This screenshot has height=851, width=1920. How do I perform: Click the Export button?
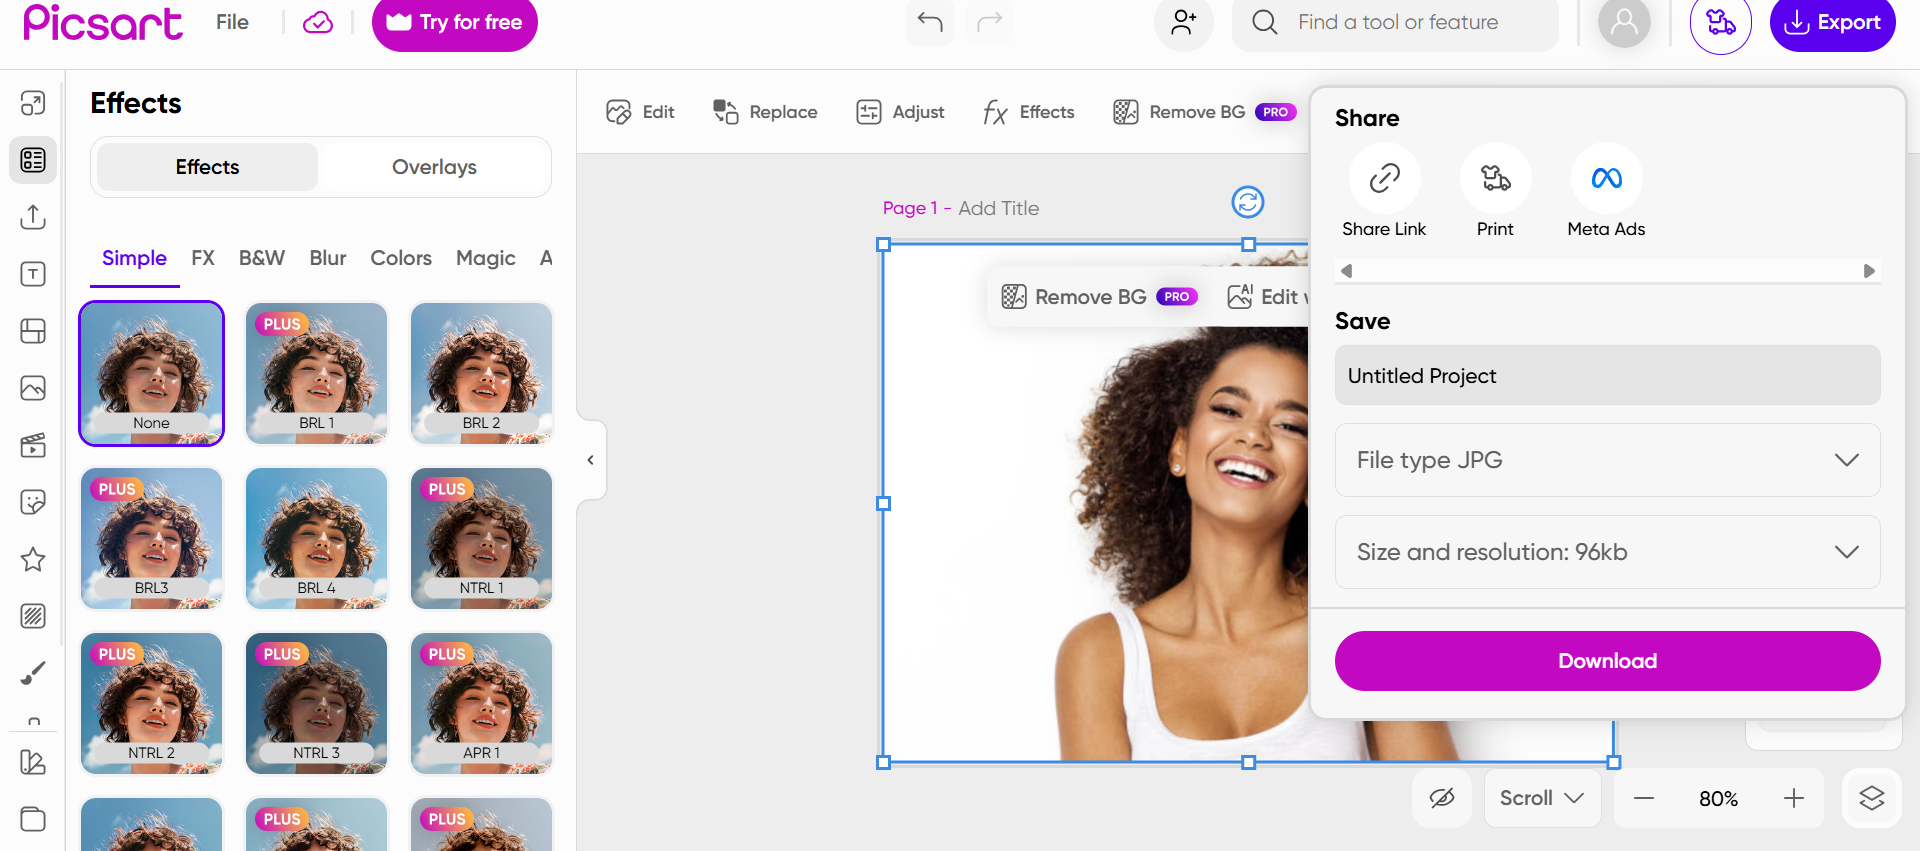click(x=1833, y=22)
